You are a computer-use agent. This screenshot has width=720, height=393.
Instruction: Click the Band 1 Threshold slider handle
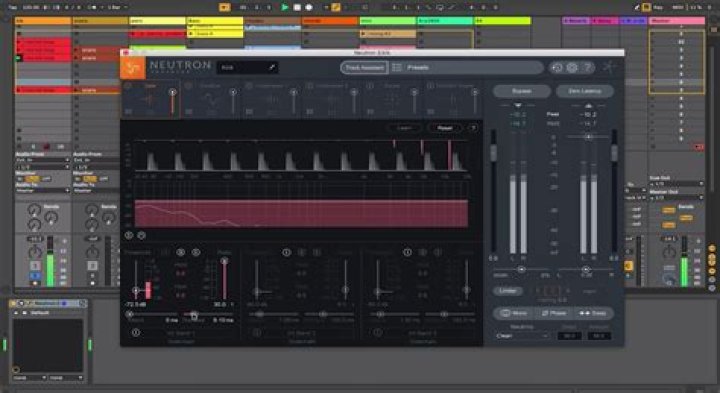135,290
